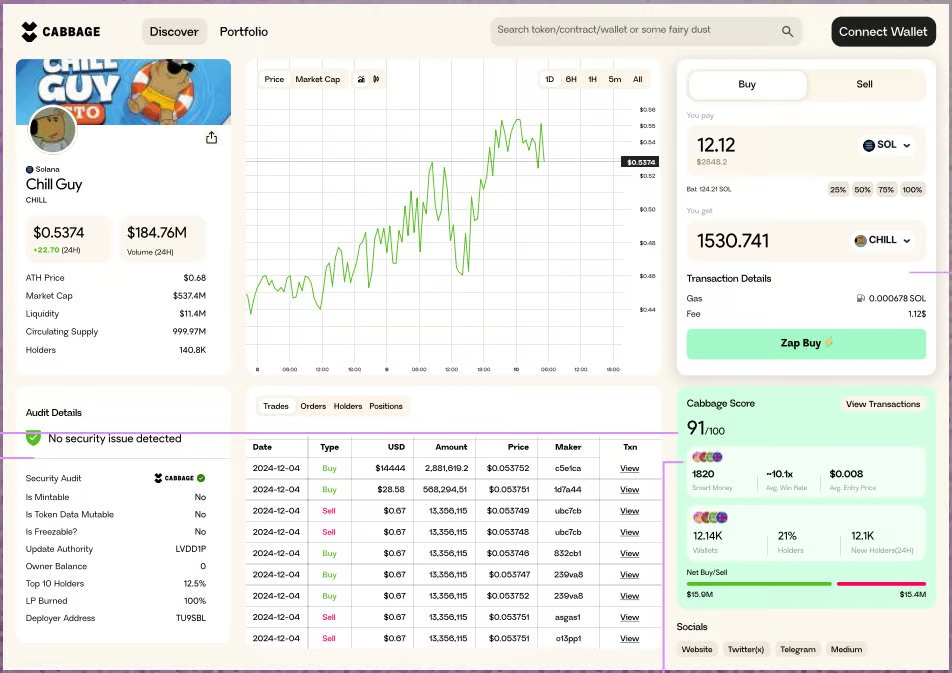952x673 pixels.
Task: Click the Chill Guy avatar image
Action: click(x=53, y=130)
